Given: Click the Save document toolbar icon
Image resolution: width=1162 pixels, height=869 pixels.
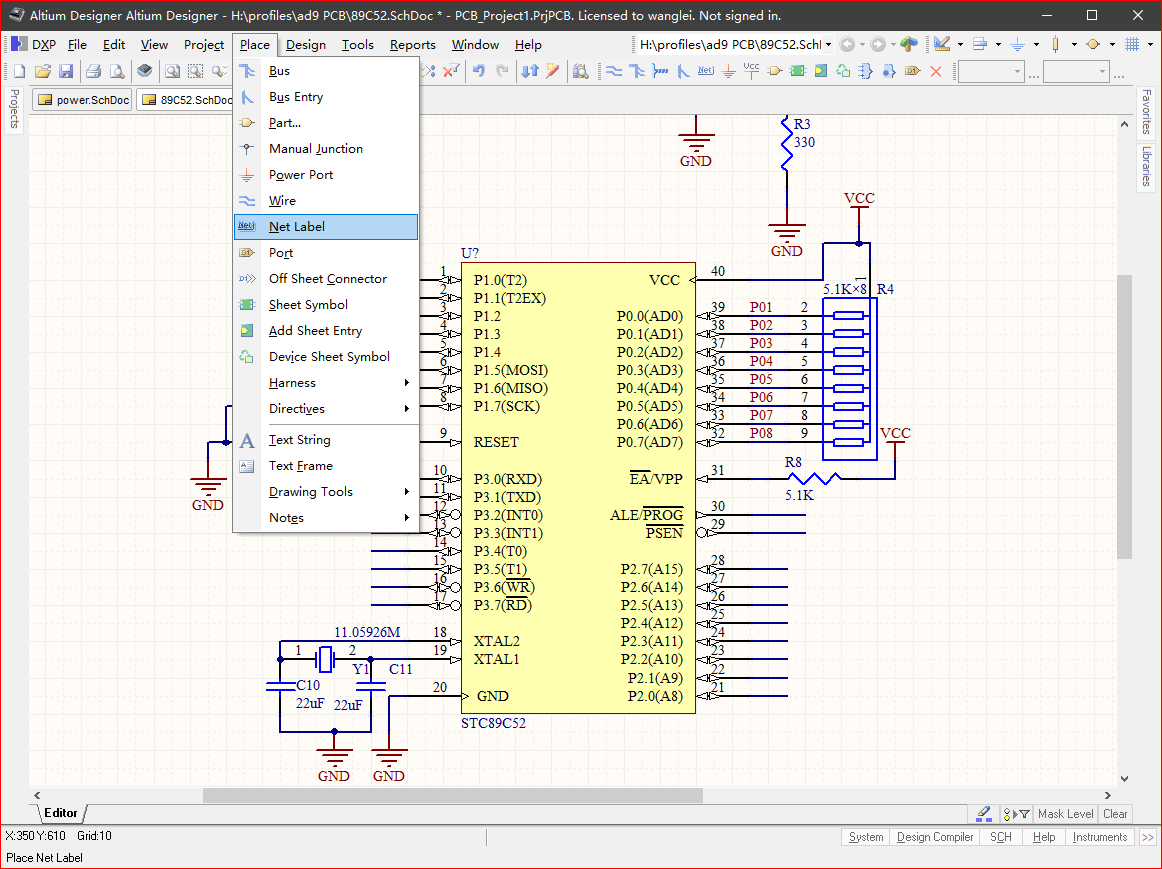Looking at the screenshot, I should pyautogui.click(x=66, y=71).
